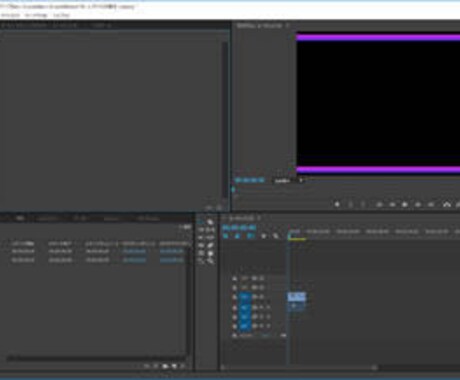Click the timeline horizontal zoom scroll bar

300,368
